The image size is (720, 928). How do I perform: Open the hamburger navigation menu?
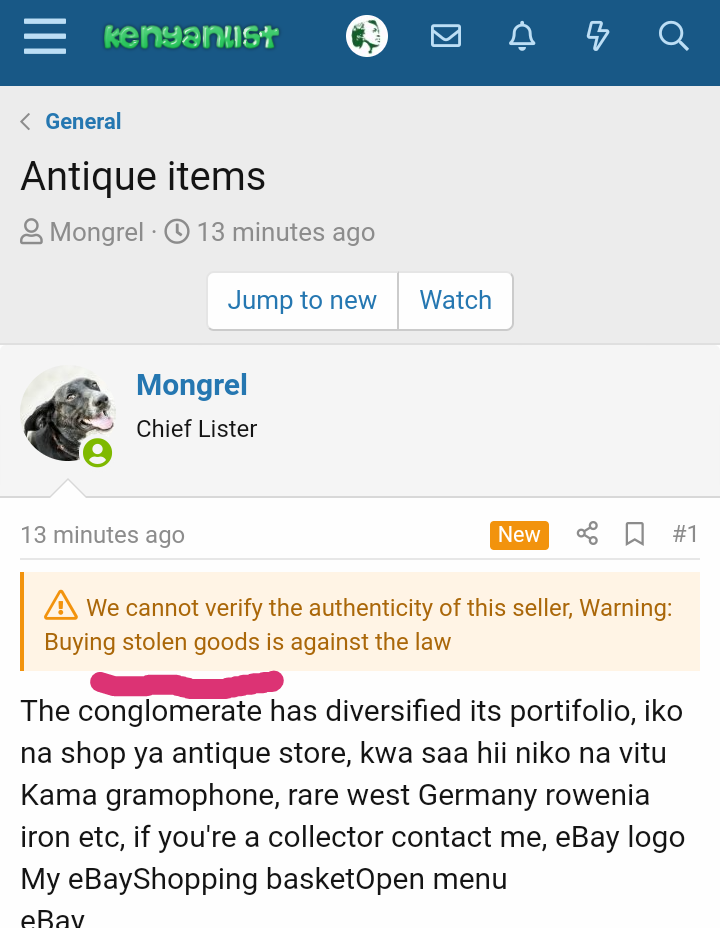(x=44, y=38)
